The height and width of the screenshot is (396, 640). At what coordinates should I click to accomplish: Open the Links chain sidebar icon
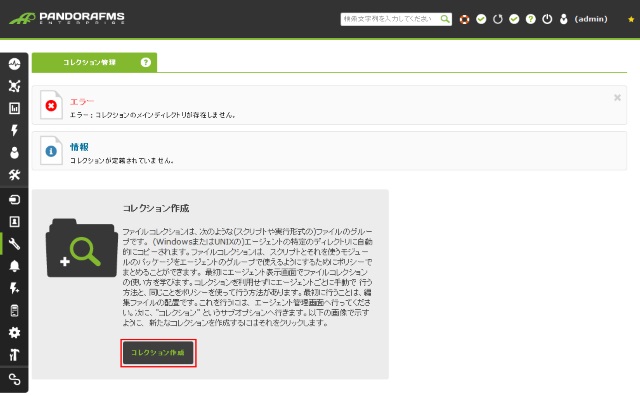pyautogui.click(x=14, y=380)
